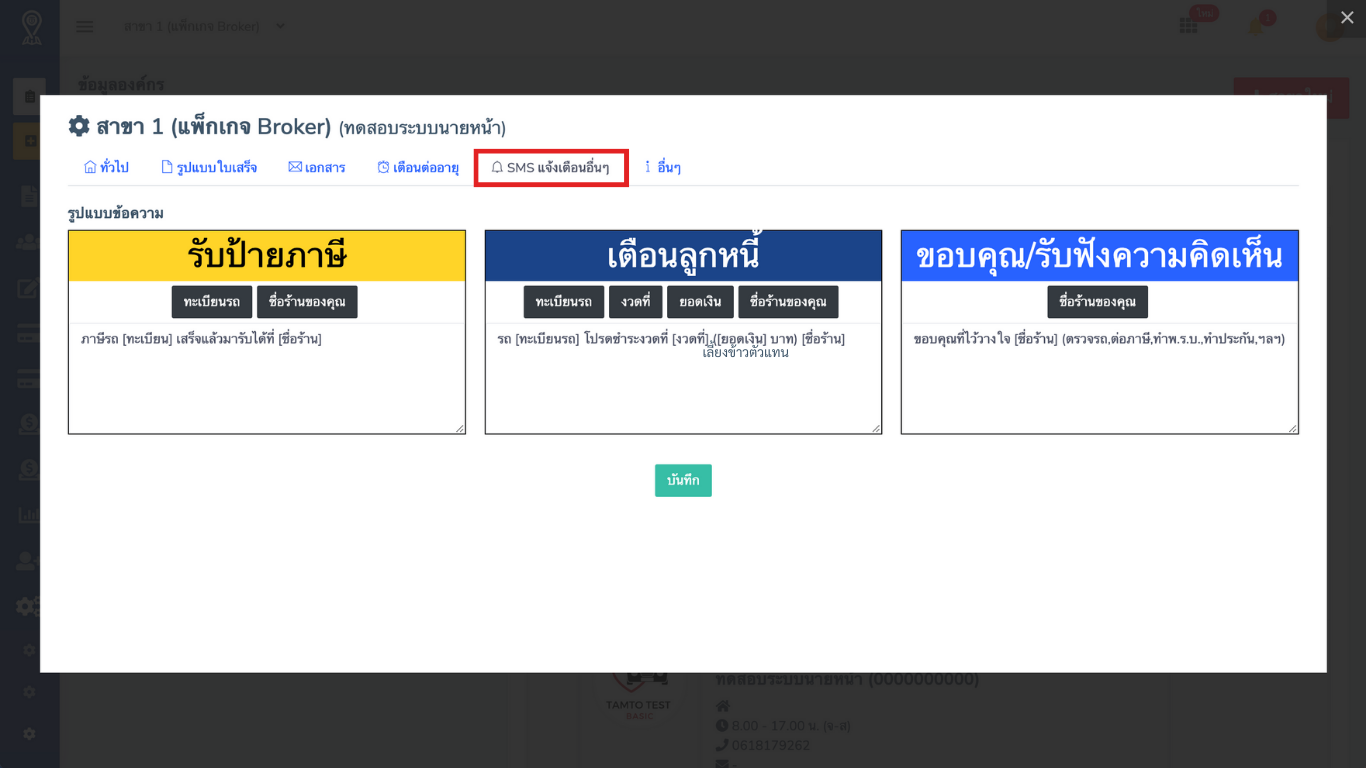Screen dimensions: 1366x768
Task: Edit the เตือนลูกหนี้ message text area
Action: [683, 378]
